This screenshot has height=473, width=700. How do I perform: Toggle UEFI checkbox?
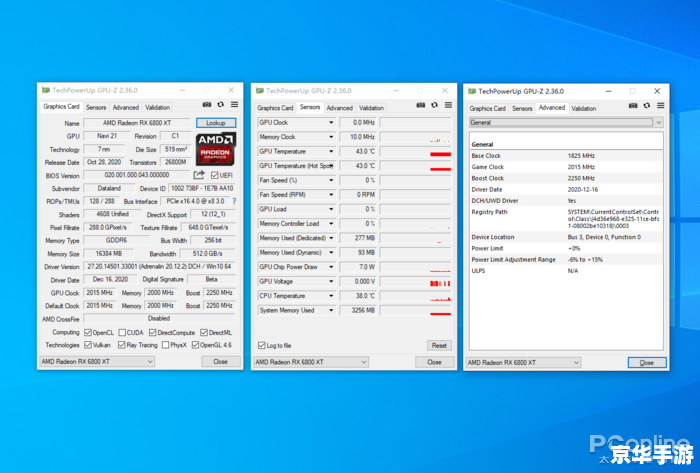[215, 175]
